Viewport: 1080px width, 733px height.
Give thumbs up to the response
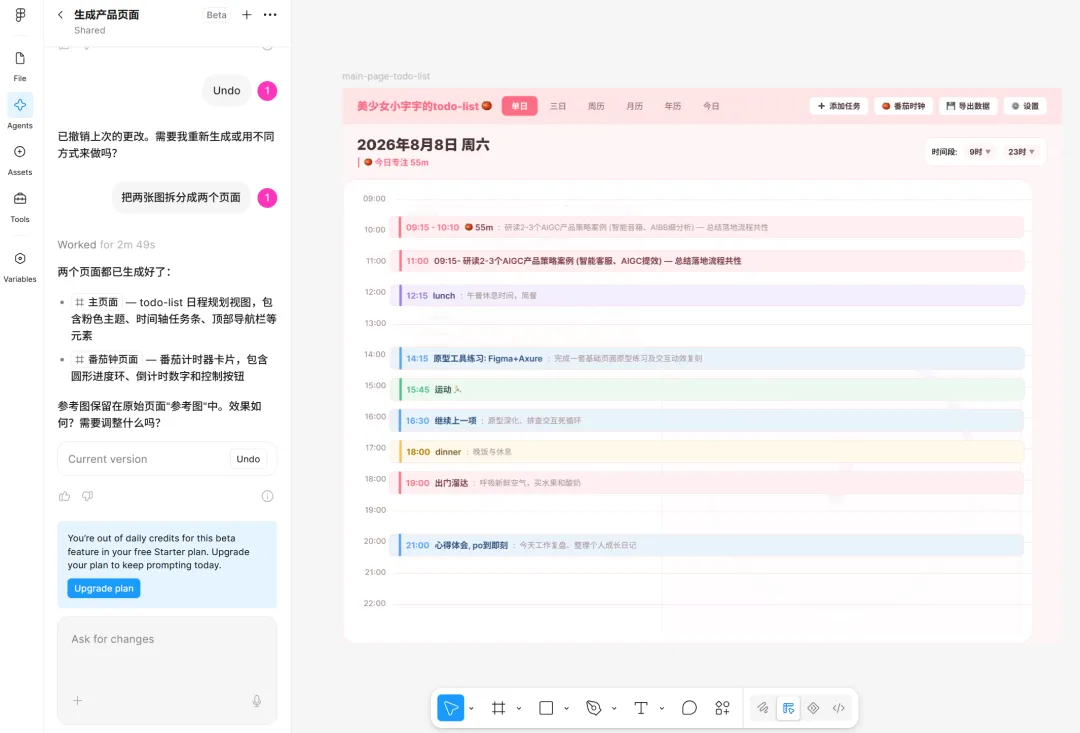tap(65, 496)
